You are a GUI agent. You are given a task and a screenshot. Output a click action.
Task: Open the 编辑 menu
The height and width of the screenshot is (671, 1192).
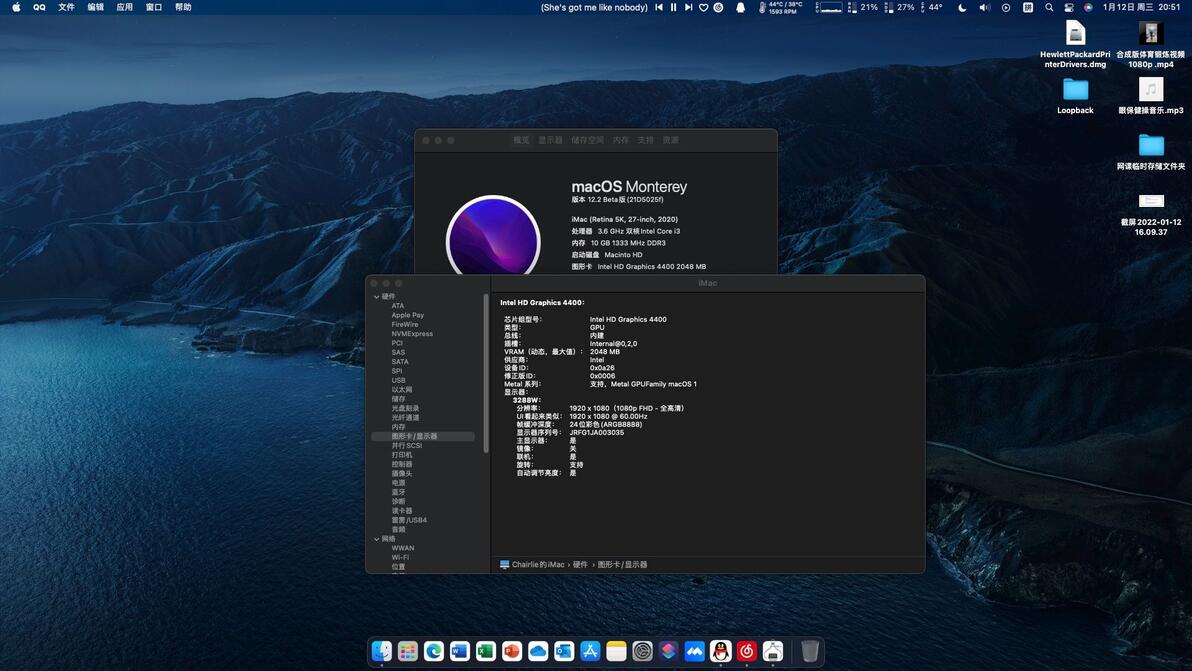point(96,7)
